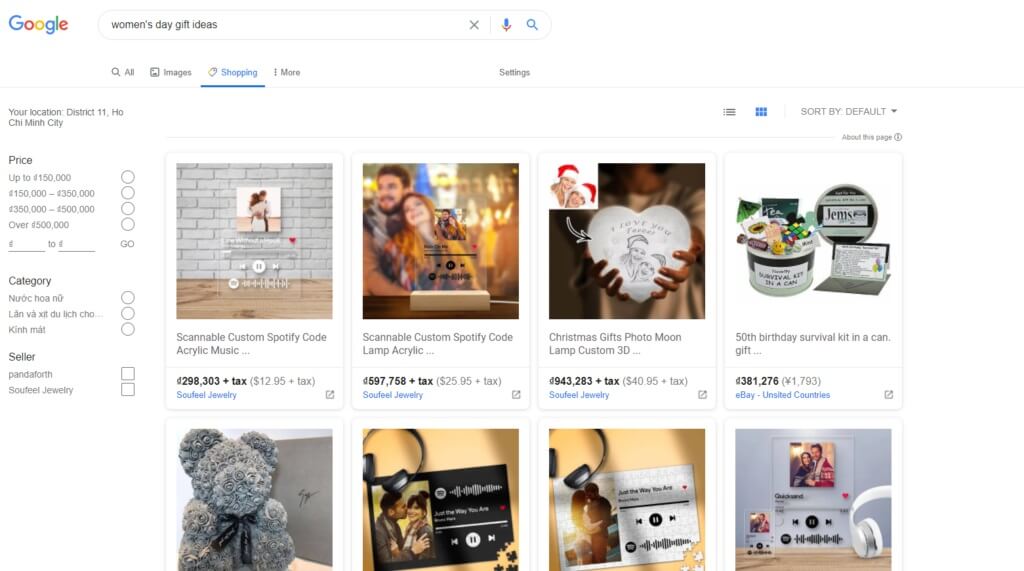
Task: Open external link icon for eBay product
Action: 889,395
